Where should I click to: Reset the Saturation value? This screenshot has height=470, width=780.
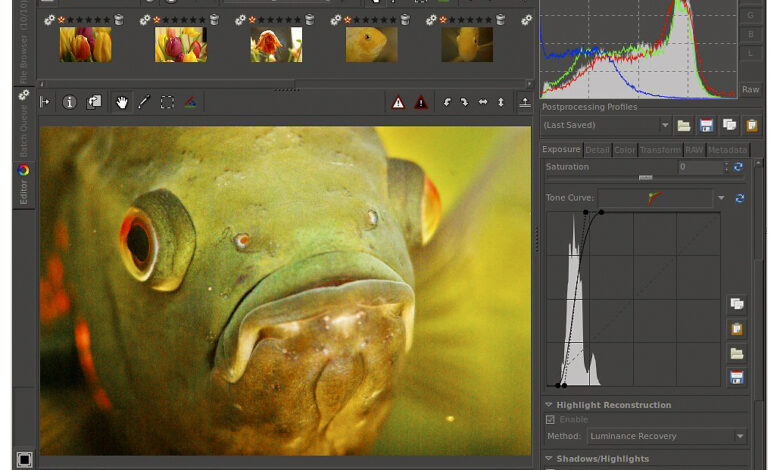pyautogui.click(x=739, y=168)
